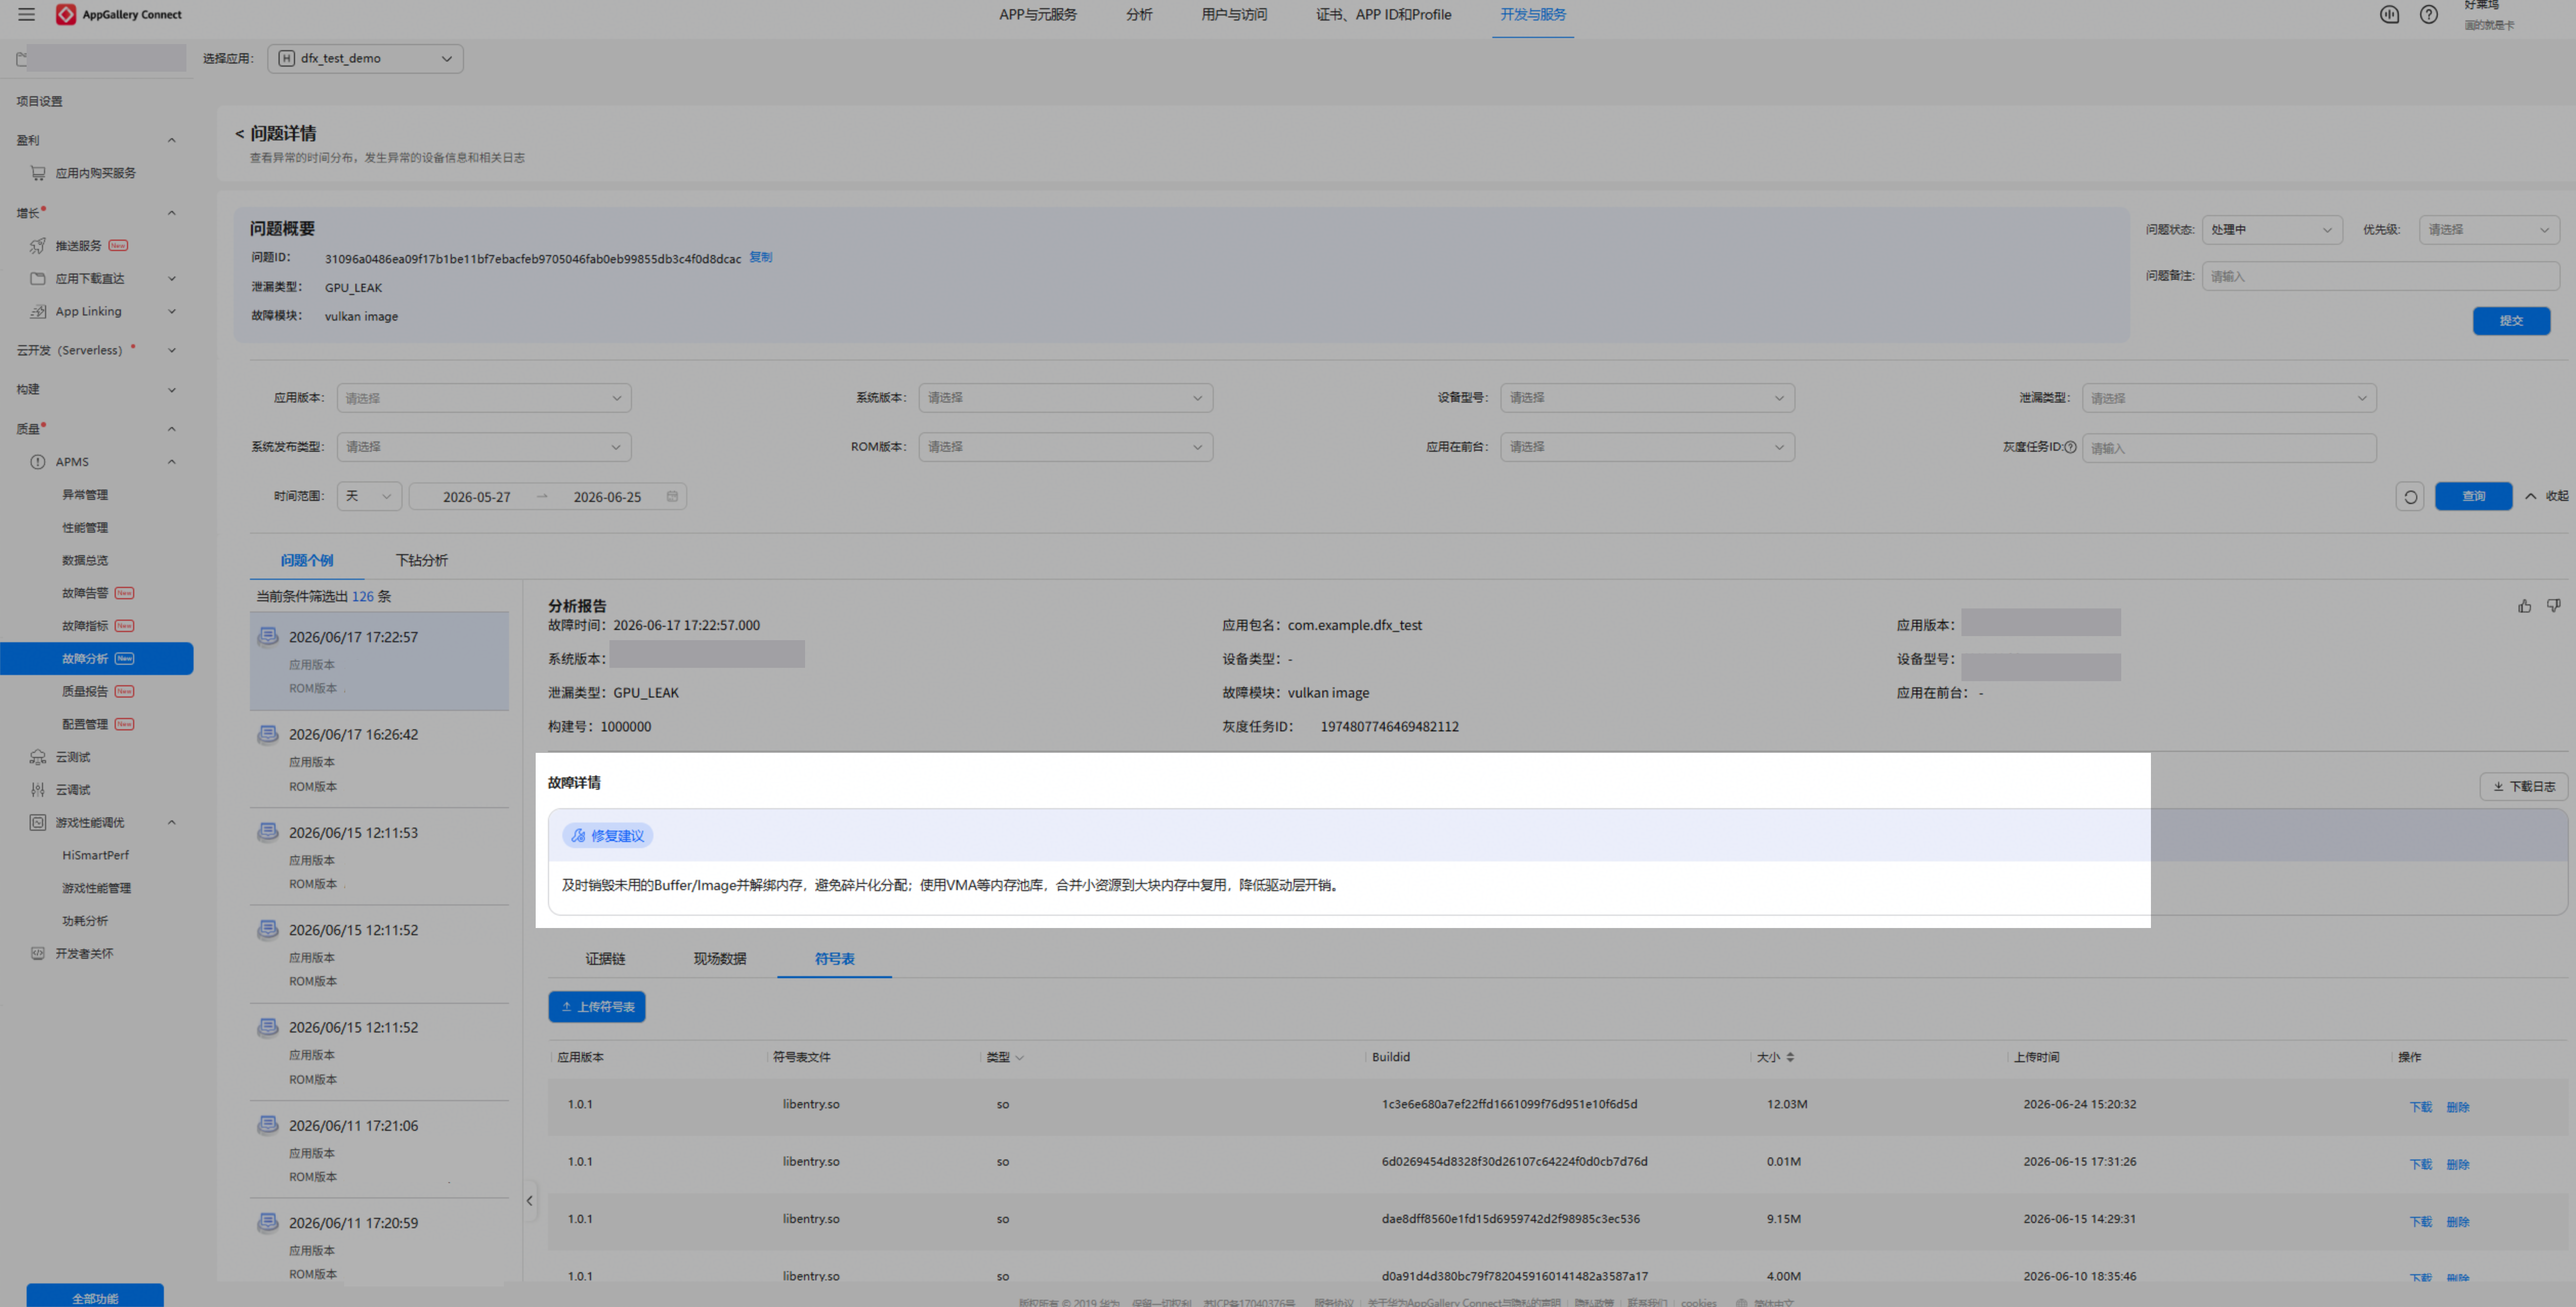Click the 问题备注 input field

pyautogui.click(x=2380, y=276)
